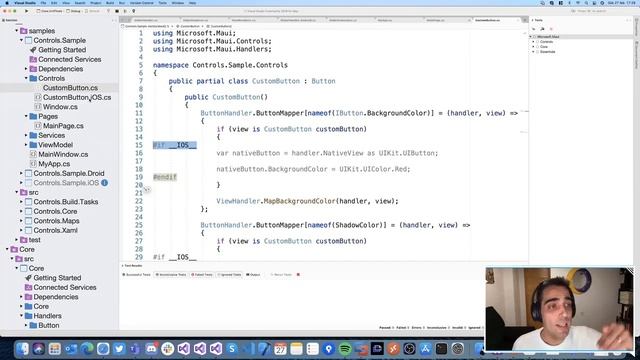
Task: Open MainPage.cs under Pages
Action: [63, 126]
